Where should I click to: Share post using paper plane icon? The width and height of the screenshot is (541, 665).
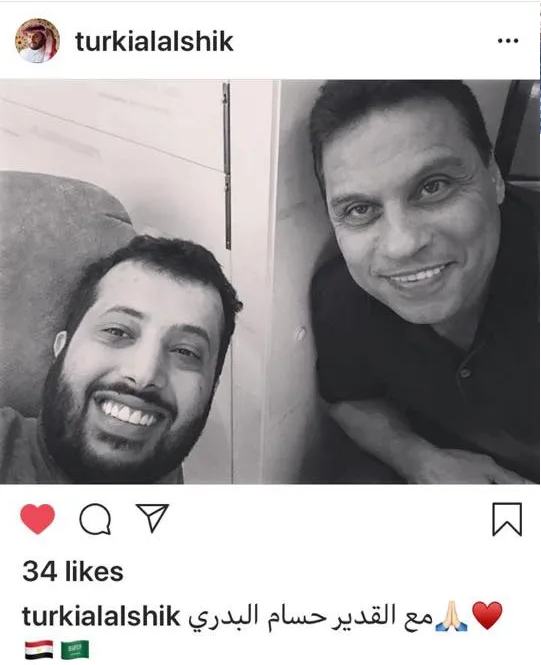click(152, 517)
